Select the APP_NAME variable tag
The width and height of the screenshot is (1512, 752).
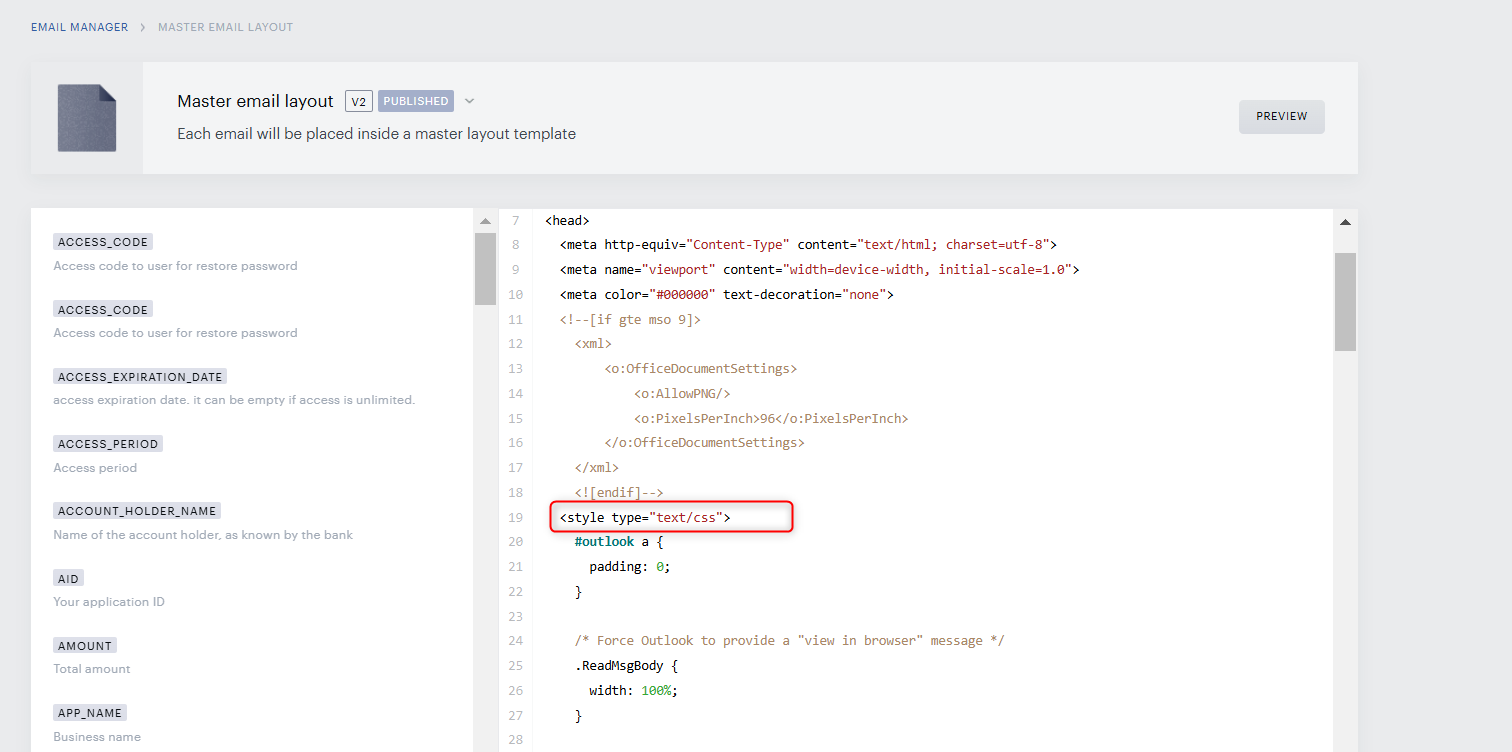click(90, 713)
